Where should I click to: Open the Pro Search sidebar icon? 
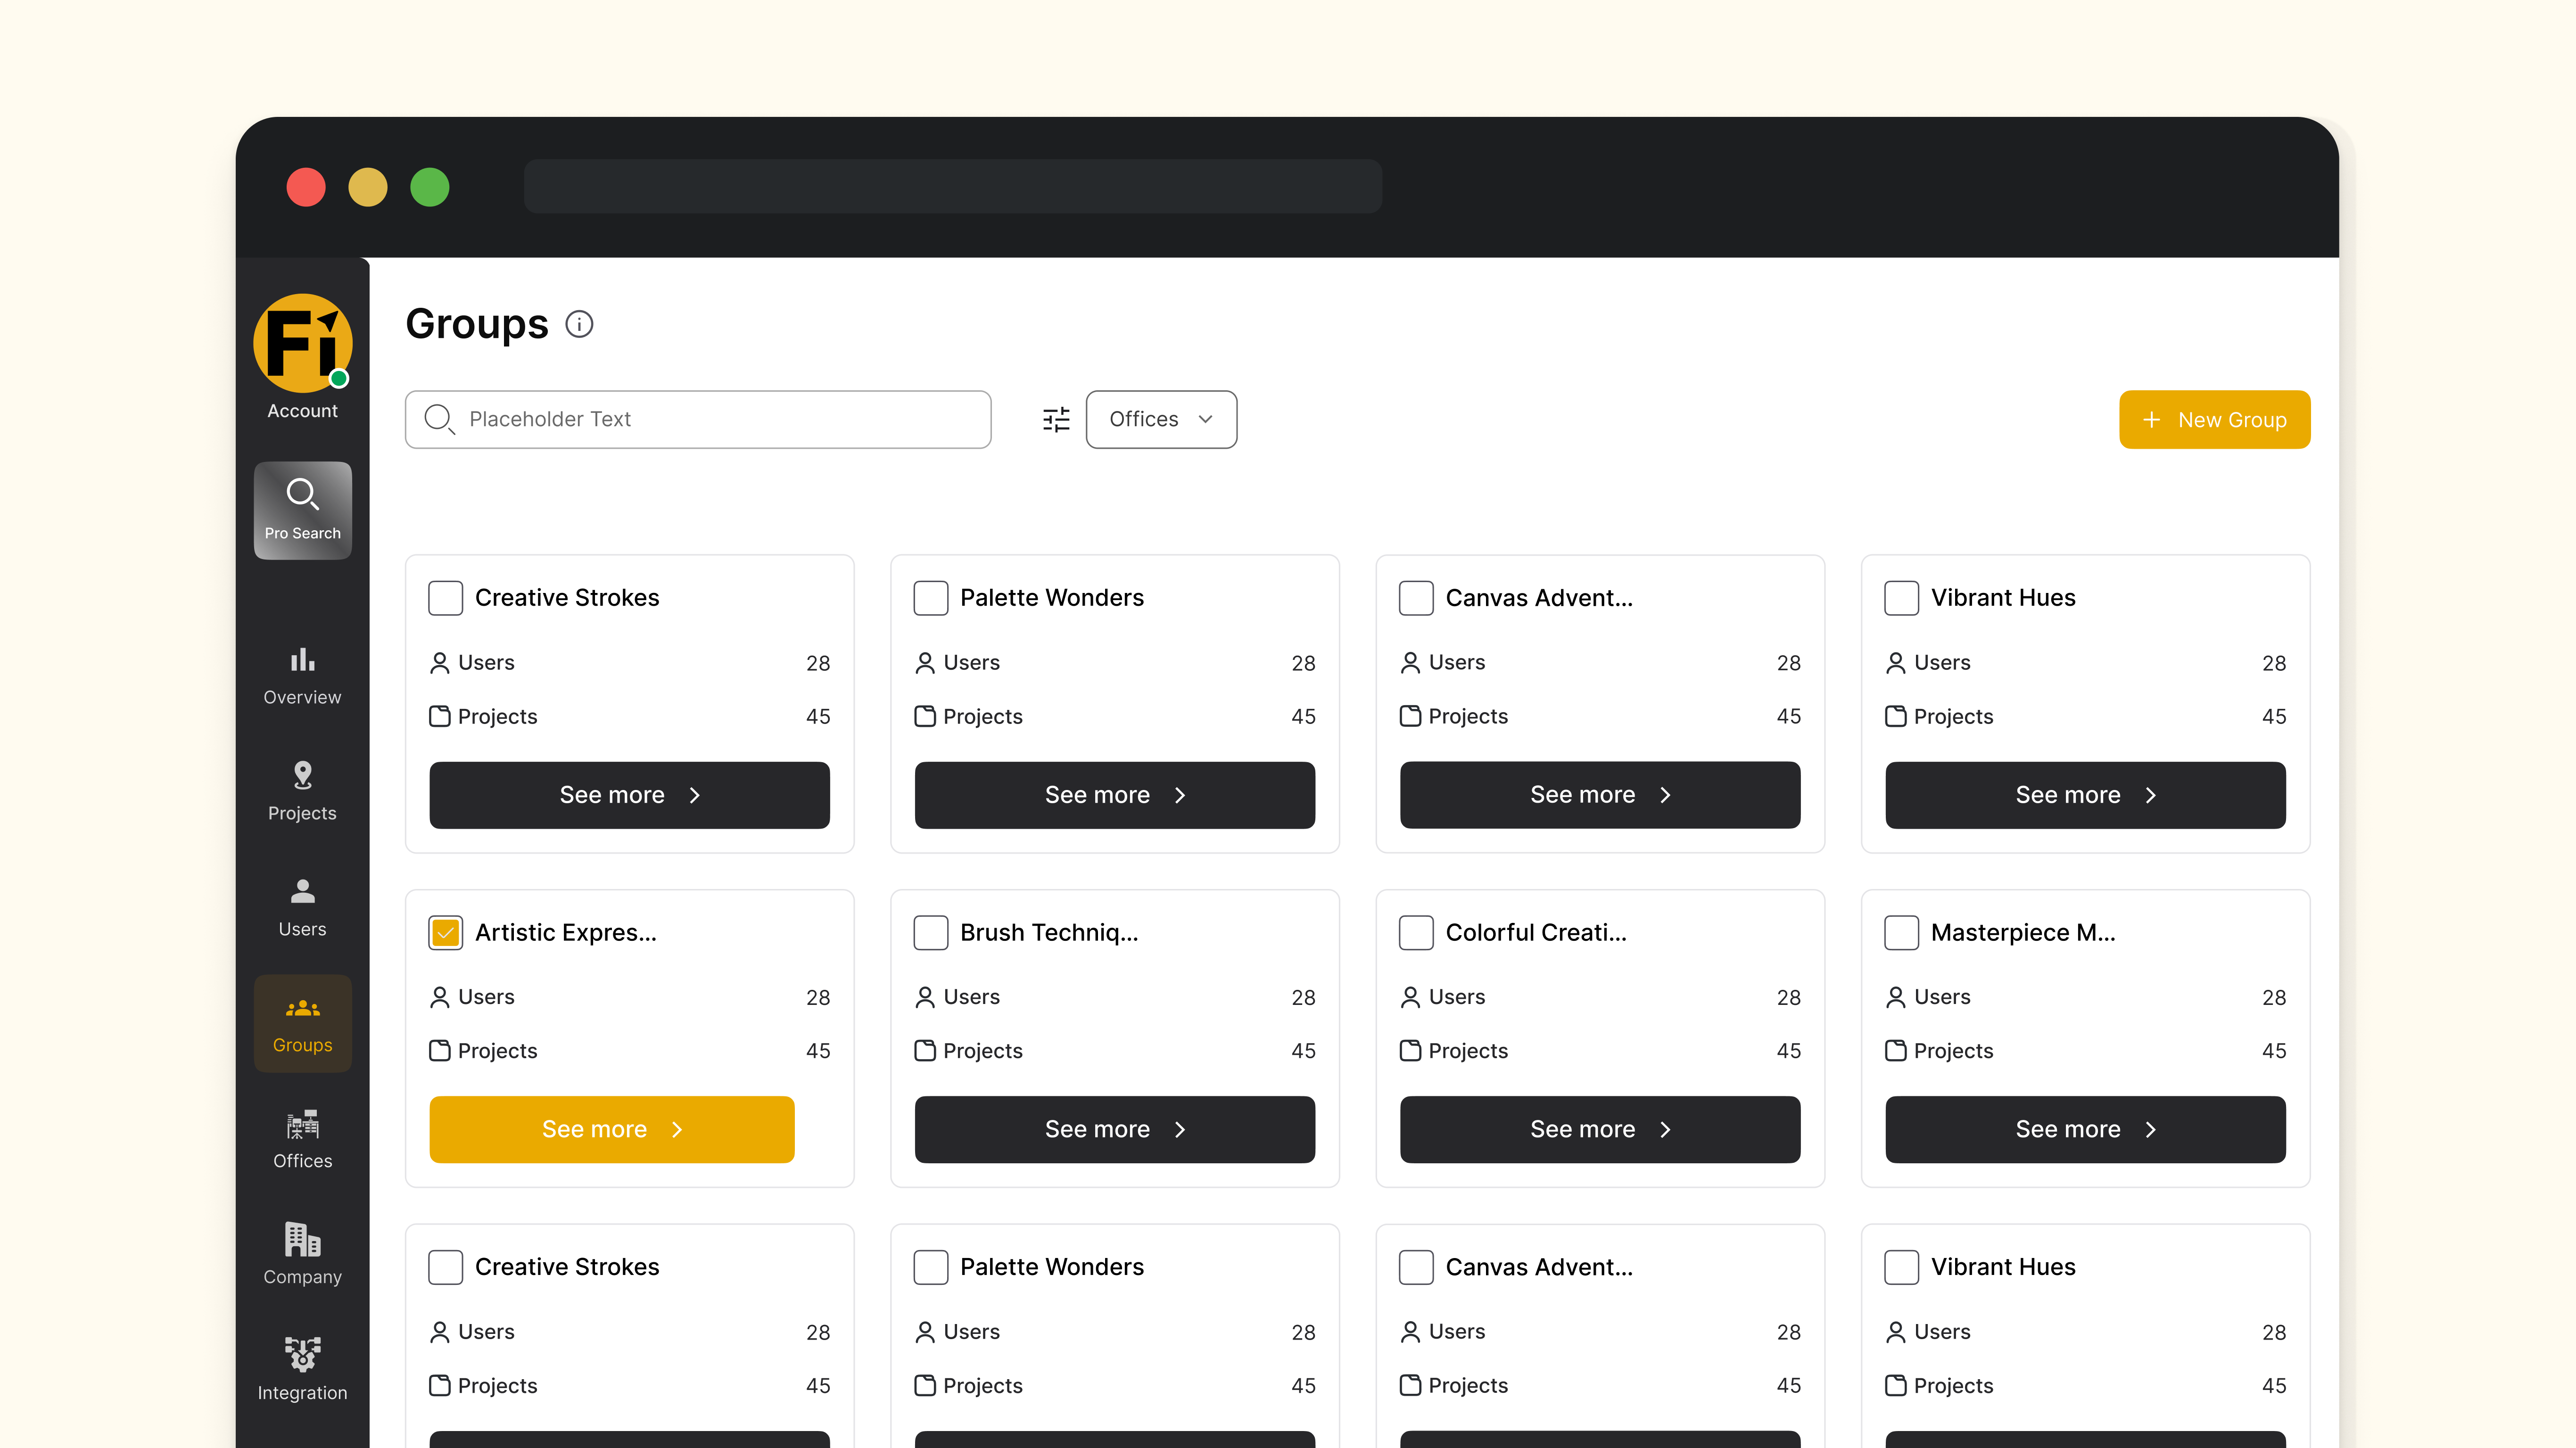click(x=302, y=510)
